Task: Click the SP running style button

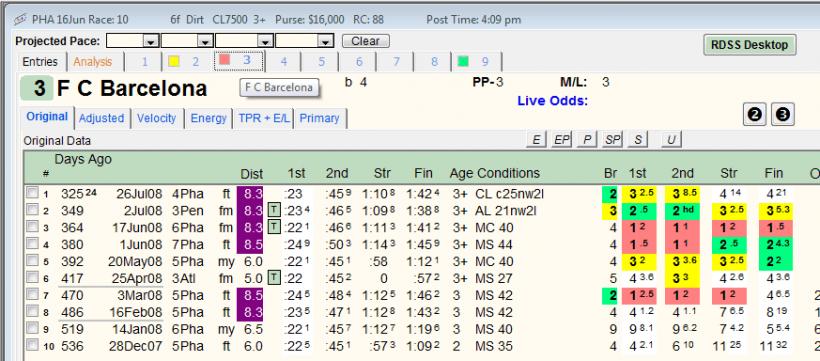Action: click(x=612, y=140)
